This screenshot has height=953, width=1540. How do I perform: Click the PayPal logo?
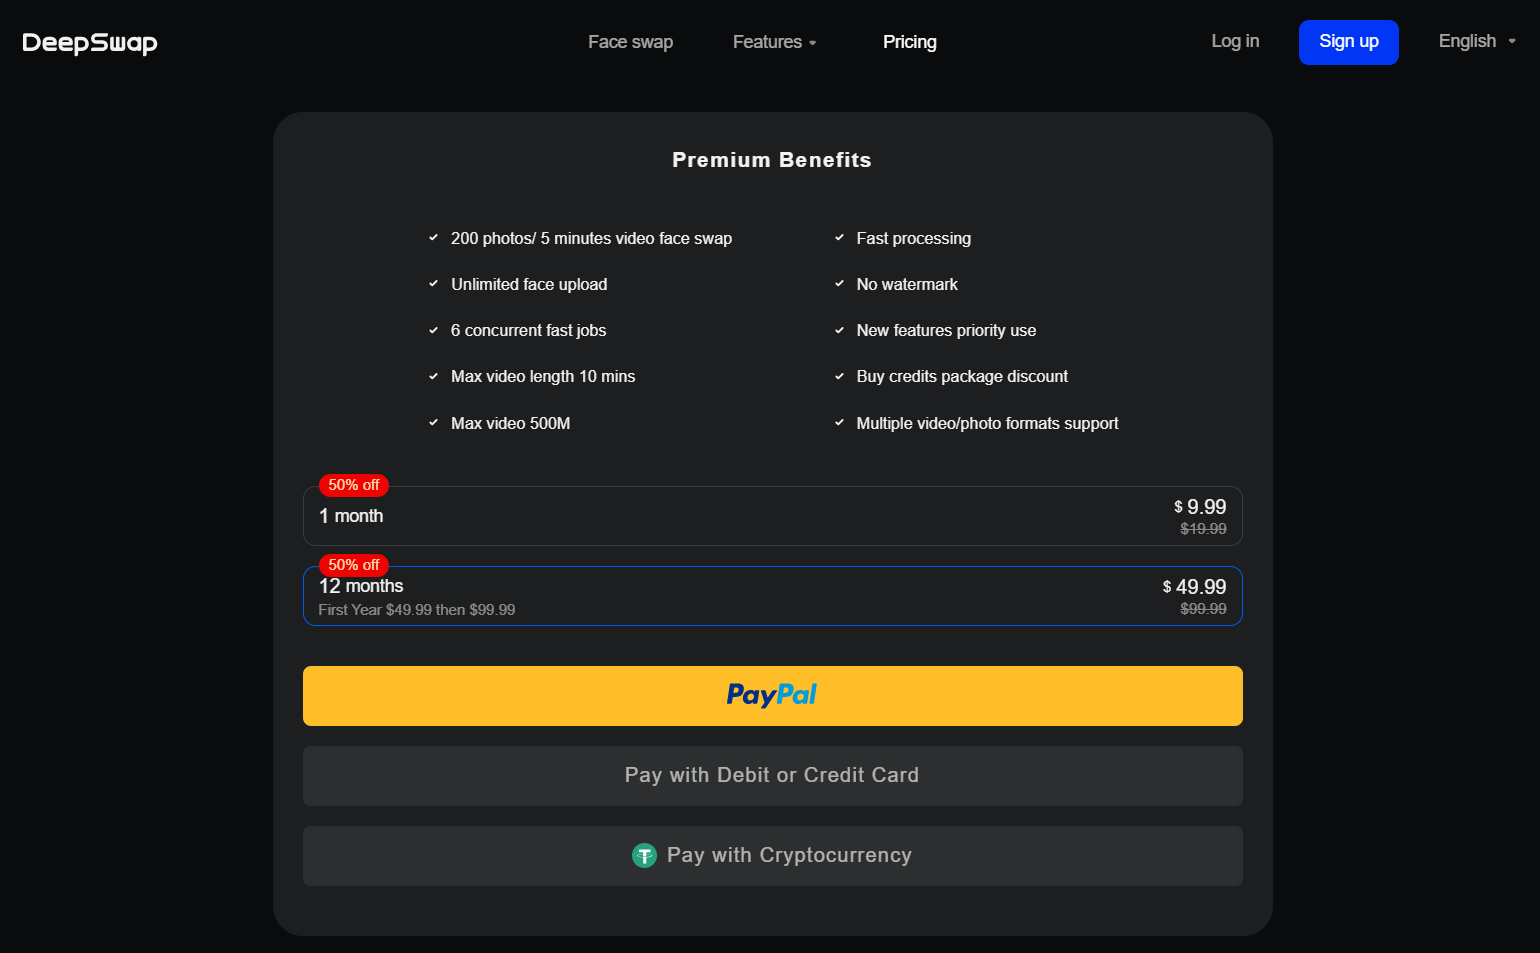pos(771,695)
